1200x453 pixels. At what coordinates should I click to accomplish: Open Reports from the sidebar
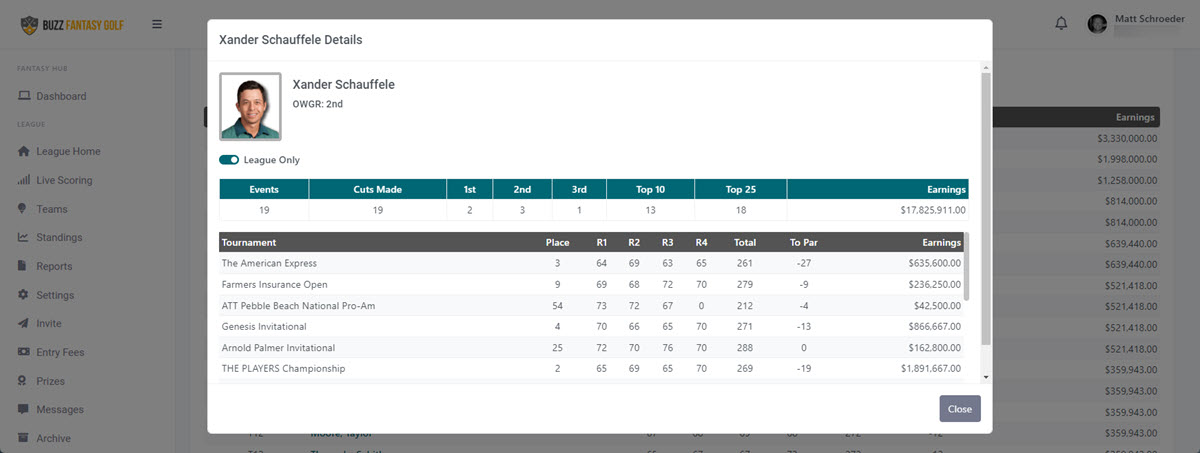point(54,267)
